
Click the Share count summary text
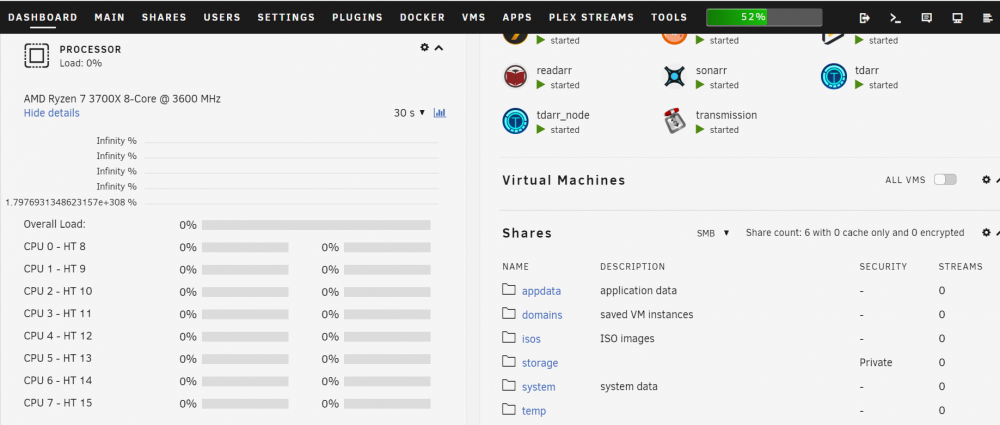coord(855,233)
